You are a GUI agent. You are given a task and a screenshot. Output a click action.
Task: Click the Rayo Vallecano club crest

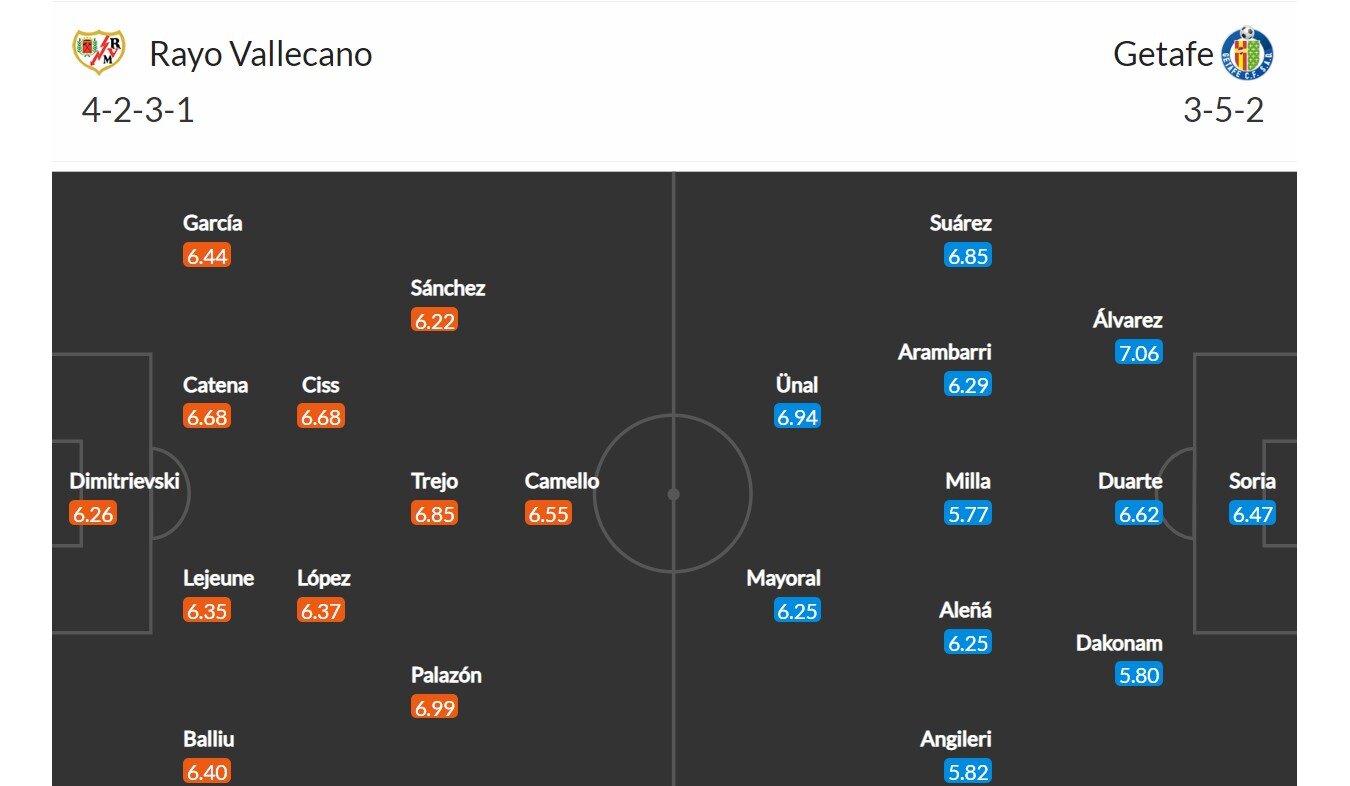point(98,52)
